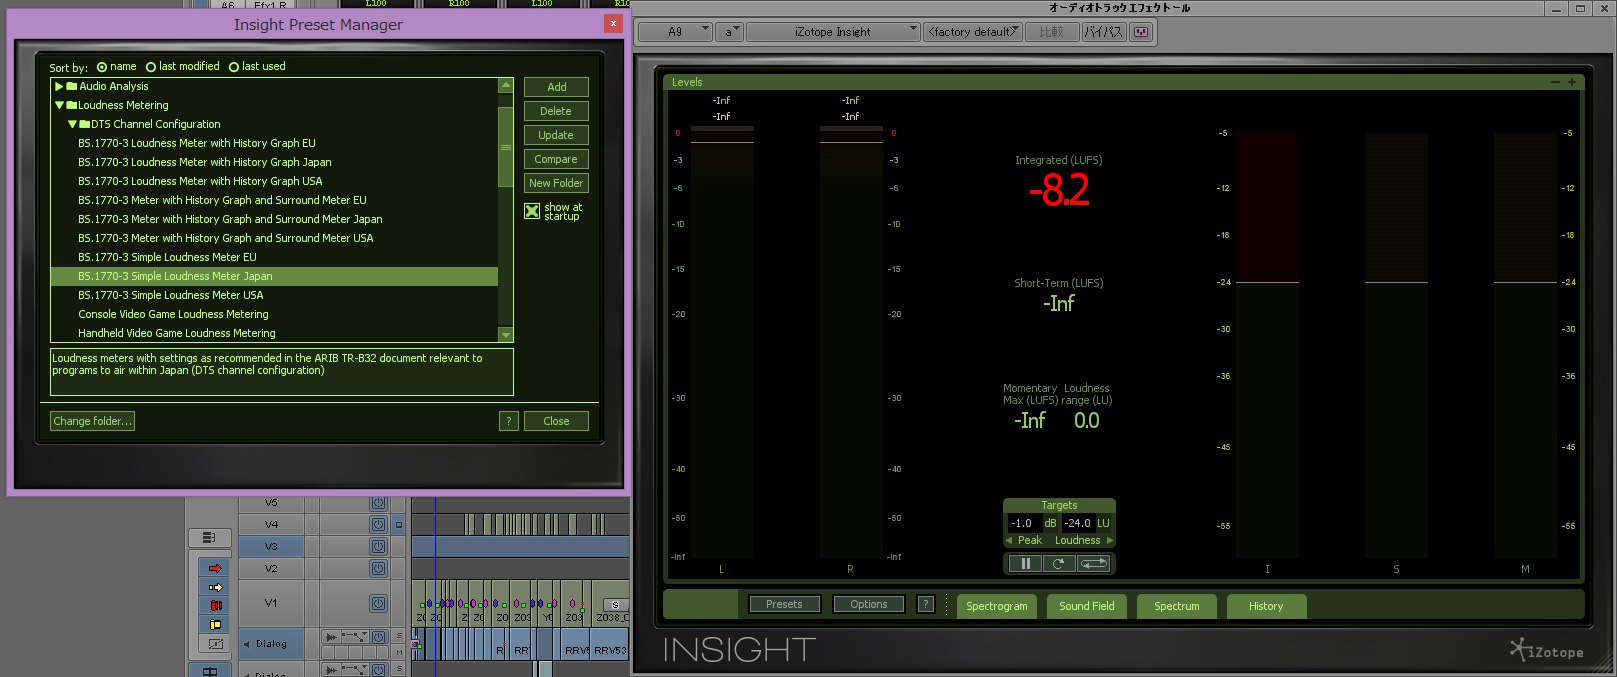Click the Change folder button
Viewport: 1617px width, 677px height.
coord(92,421)
